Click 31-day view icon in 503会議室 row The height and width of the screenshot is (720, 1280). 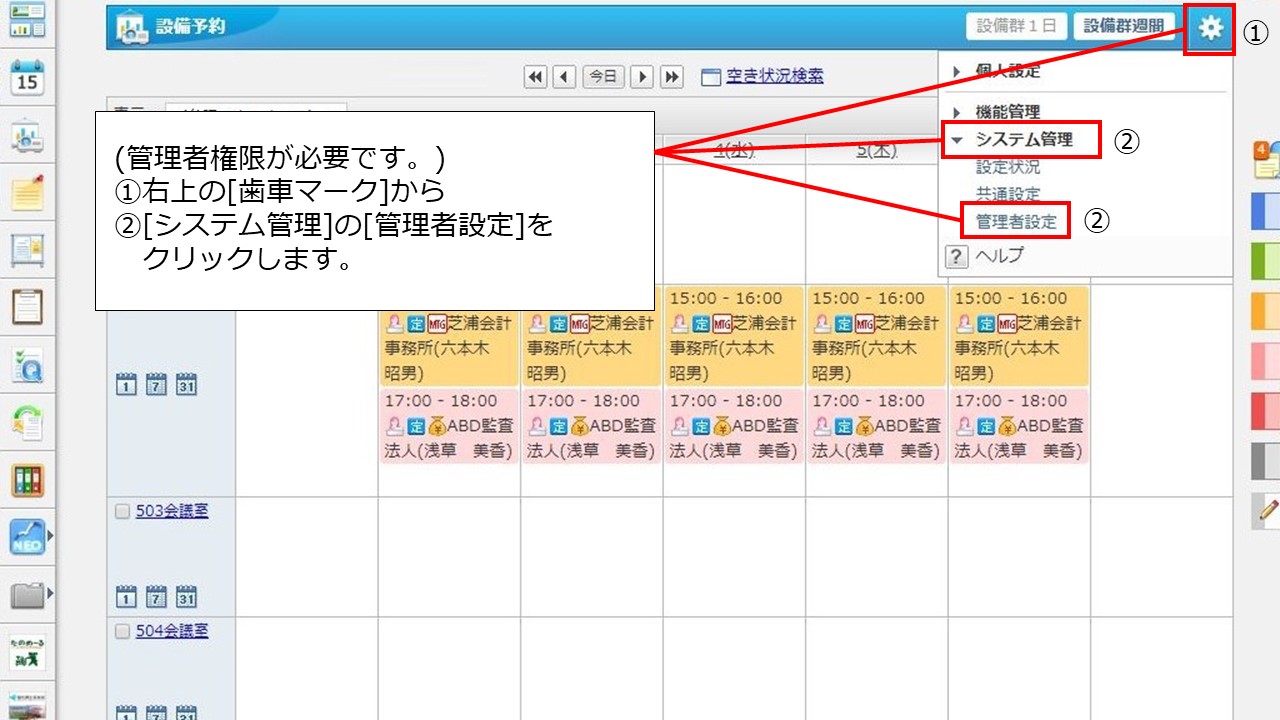coord(186,598)
